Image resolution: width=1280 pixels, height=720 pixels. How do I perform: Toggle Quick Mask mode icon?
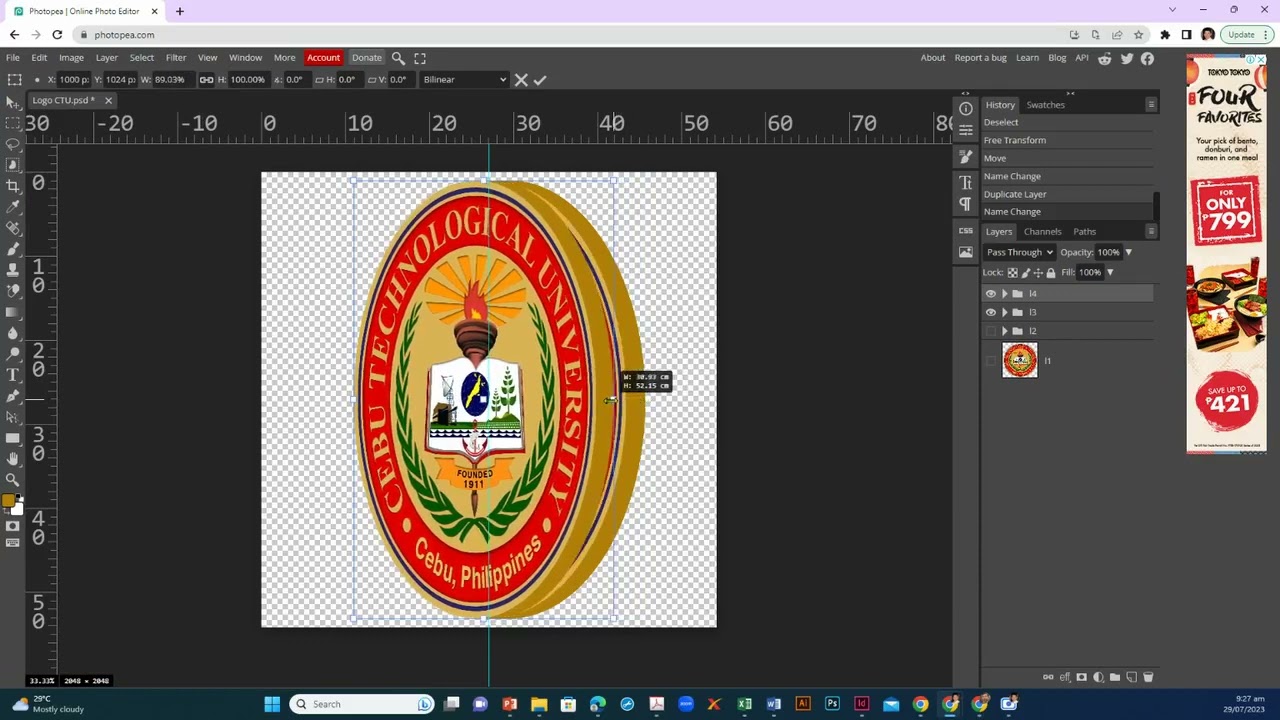pos(12,526)
